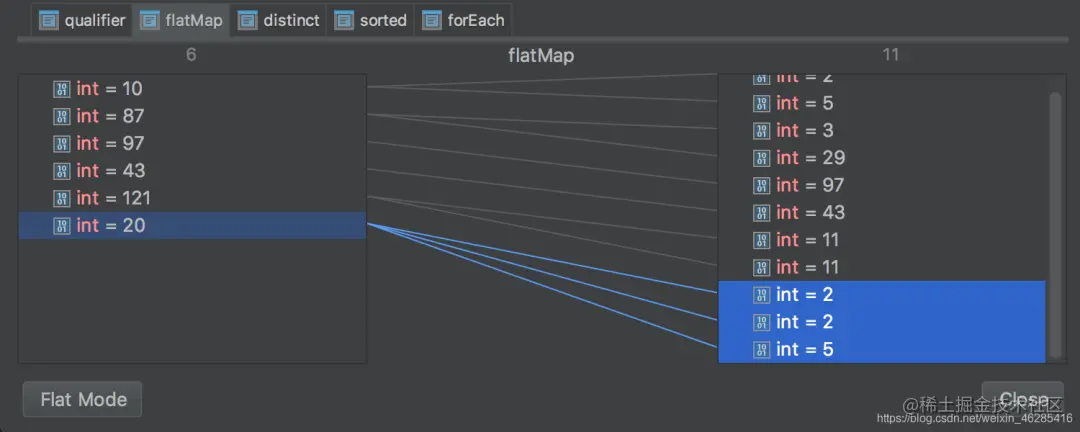Select highlighted int = 5 in output list

coord(882,349)
